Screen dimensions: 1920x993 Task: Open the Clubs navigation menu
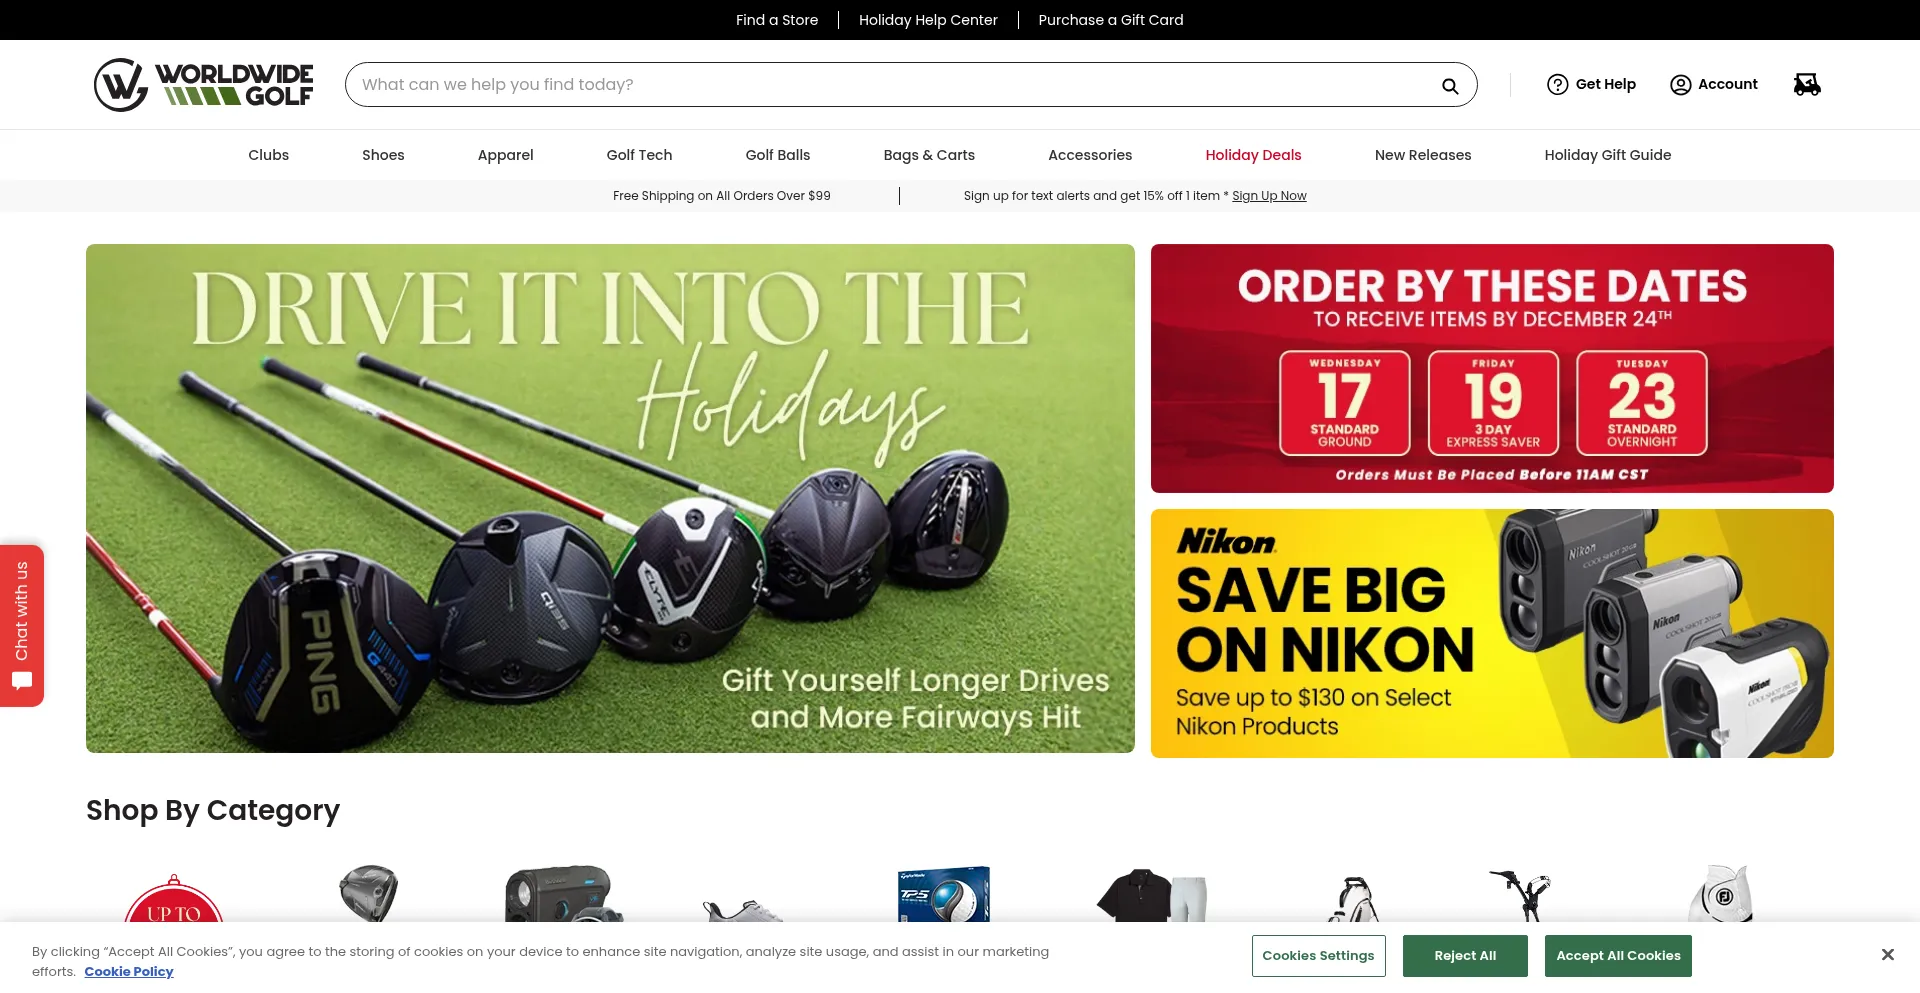click(268, 155)
